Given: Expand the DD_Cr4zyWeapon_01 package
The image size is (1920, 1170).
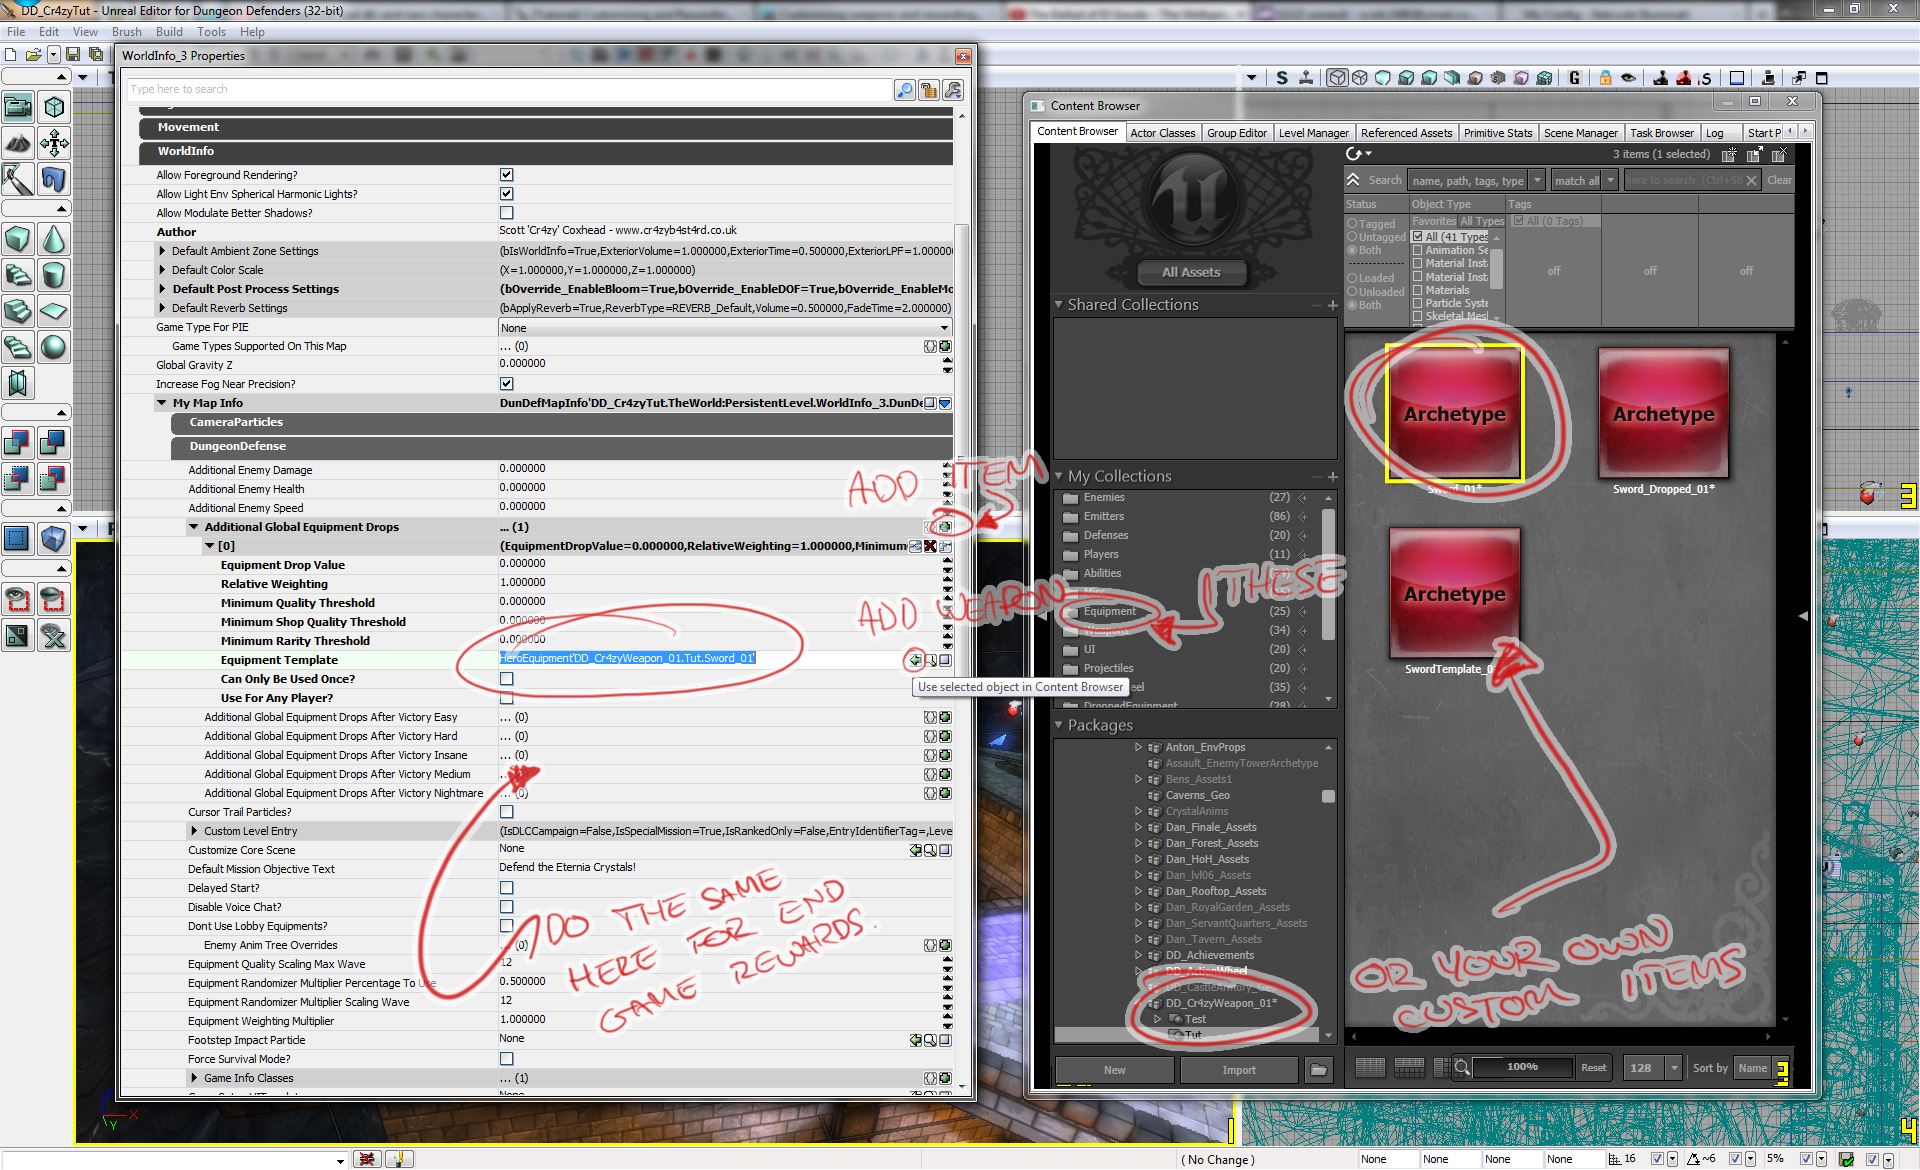Looking at the screenshot, I should 1139,1003.
